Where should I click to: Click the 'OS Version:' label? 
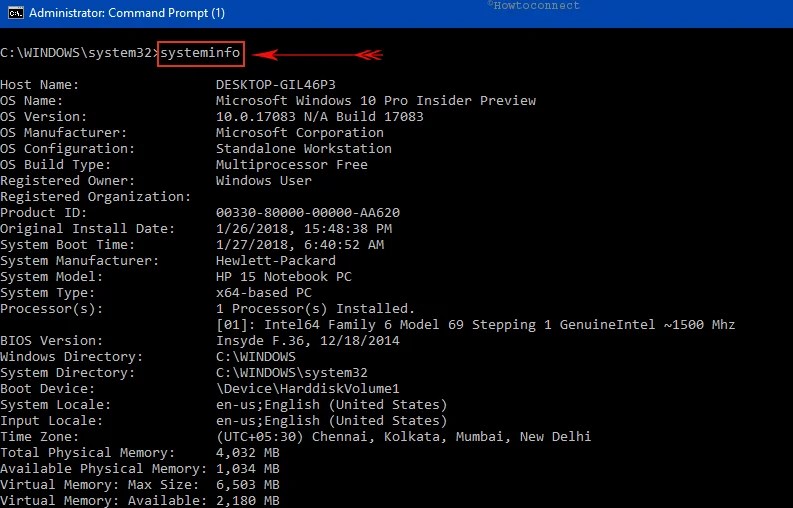(43, 117)
